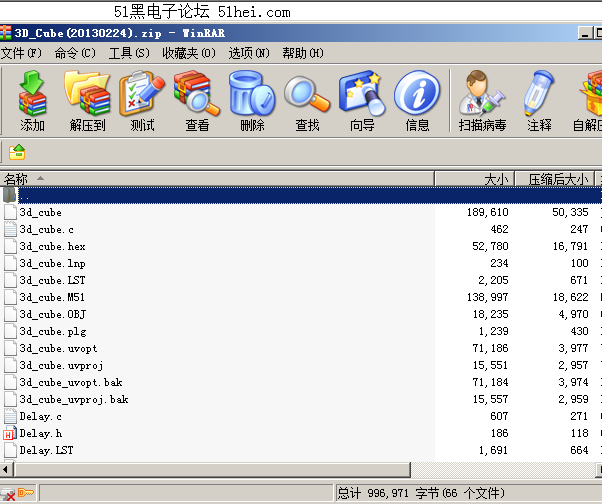Select file 3d_cube.lnp

52,263
